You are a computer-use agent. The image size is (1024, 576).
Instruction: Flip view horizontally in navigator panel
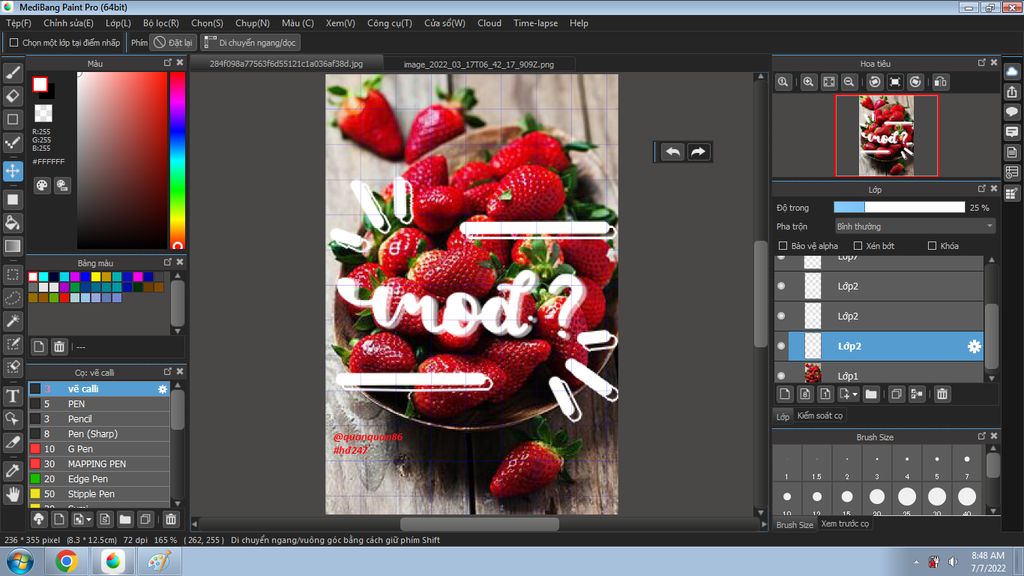[x=940, y=82]
